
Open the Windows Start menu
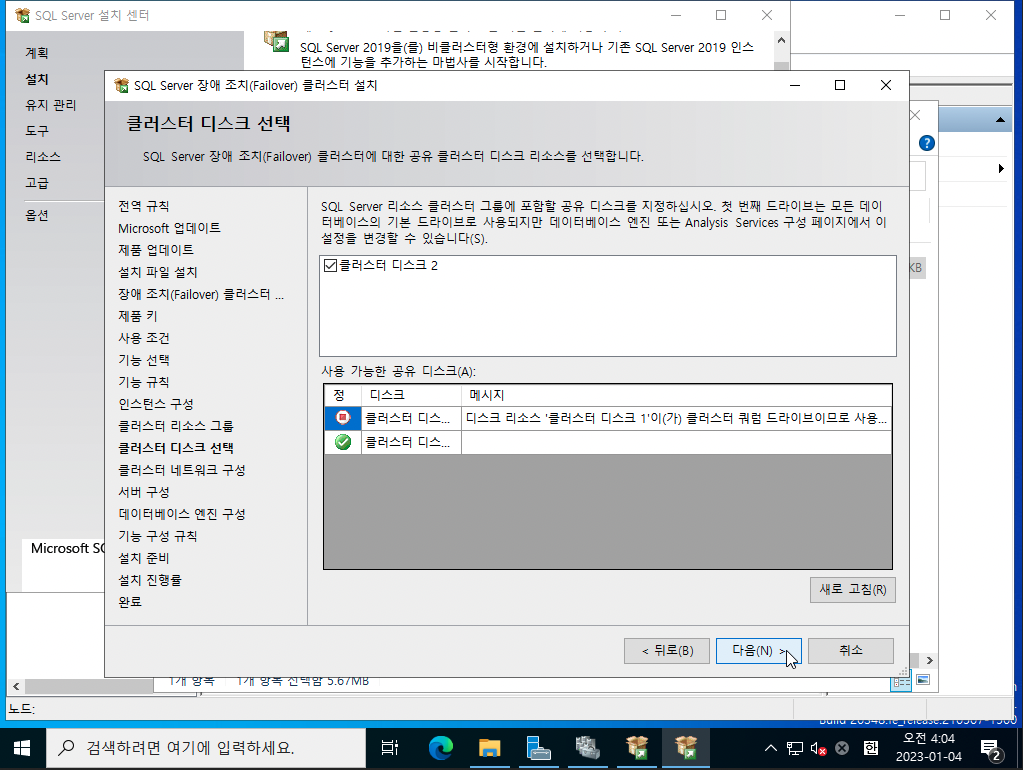click(22, 748)
